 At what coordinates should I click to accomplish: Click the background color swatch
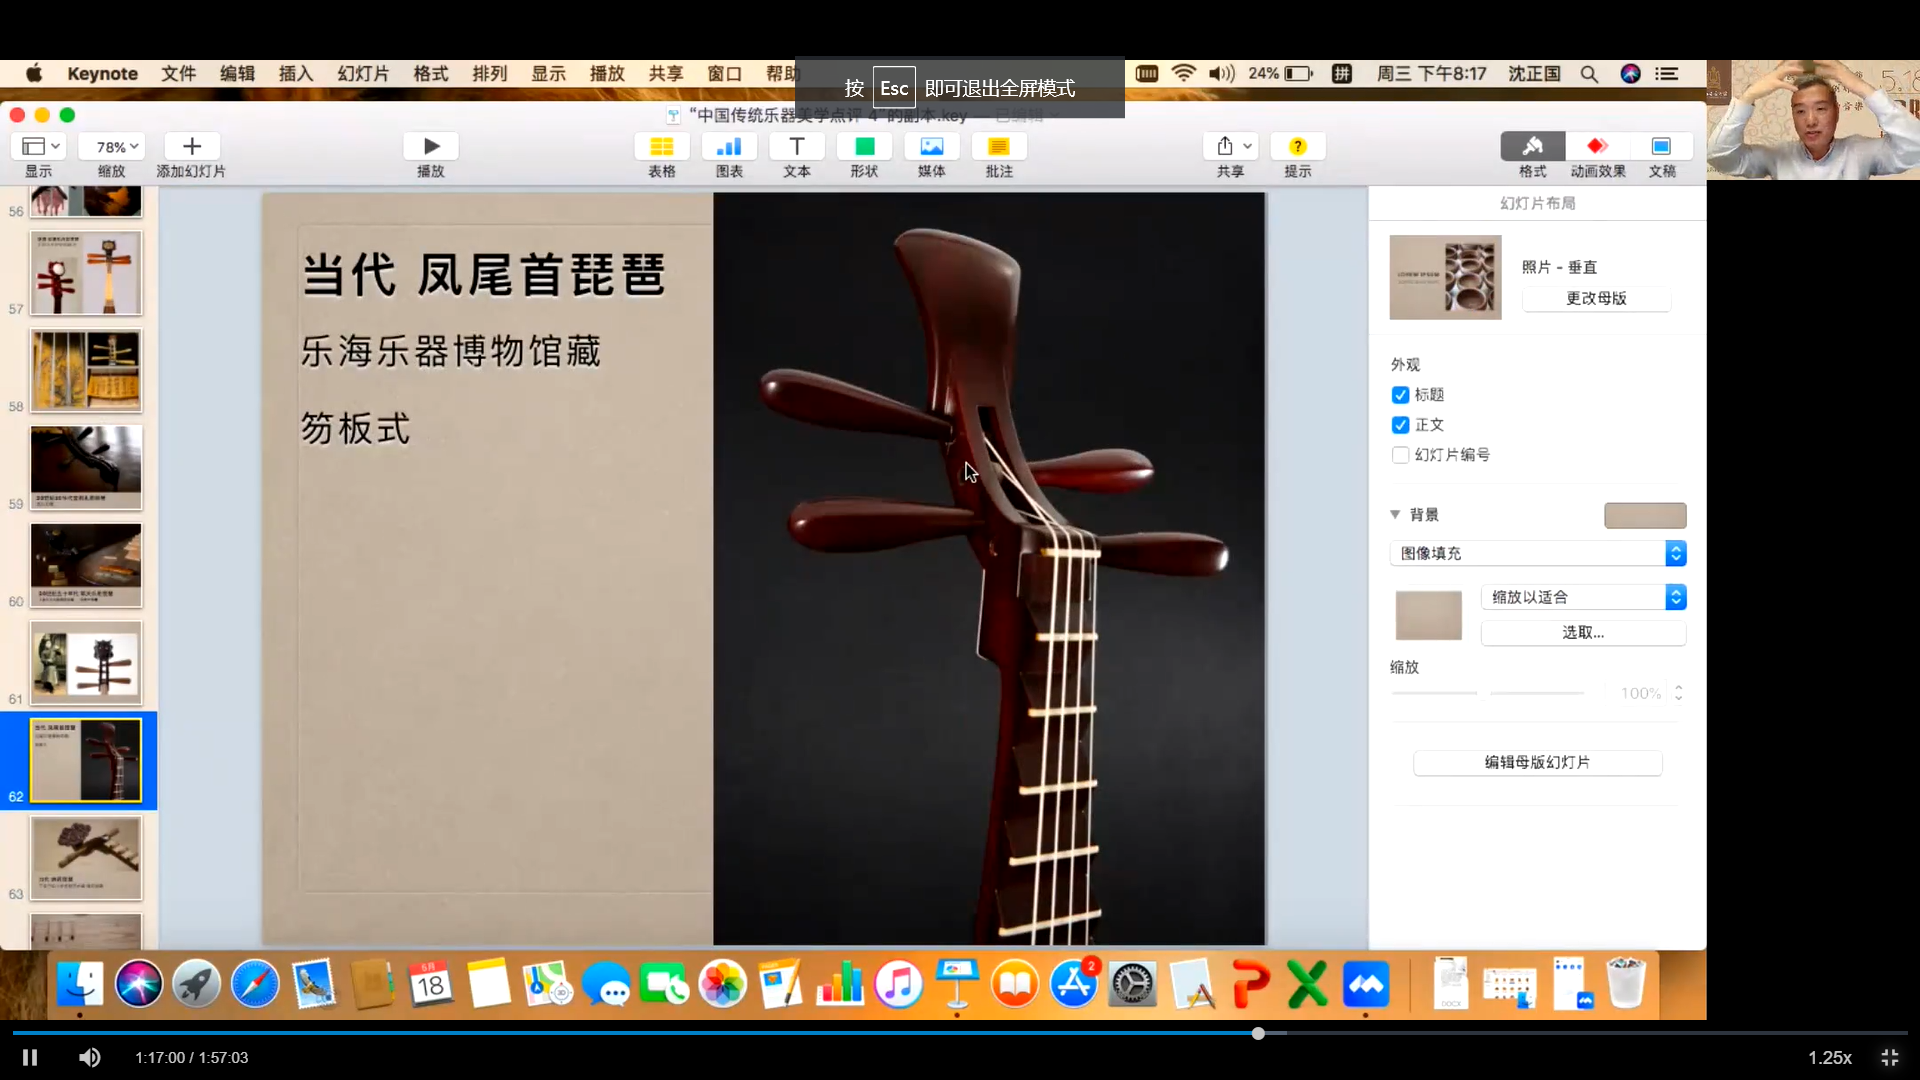point(1645,515)
